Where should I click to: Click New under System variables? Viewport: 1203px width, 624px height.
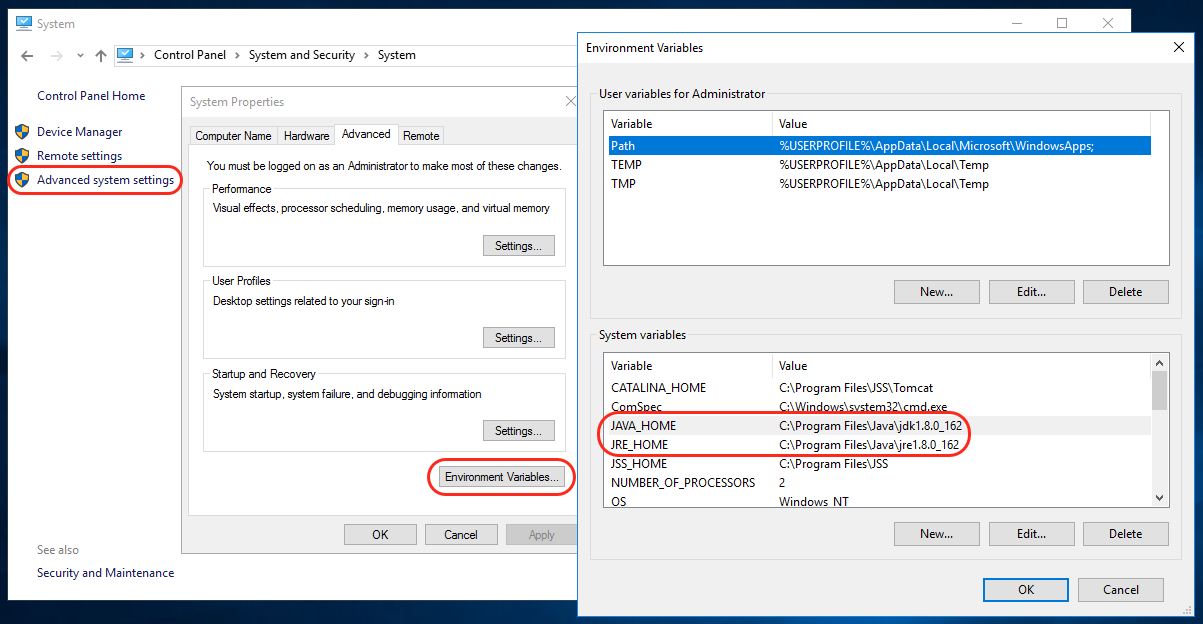point(936,533)
